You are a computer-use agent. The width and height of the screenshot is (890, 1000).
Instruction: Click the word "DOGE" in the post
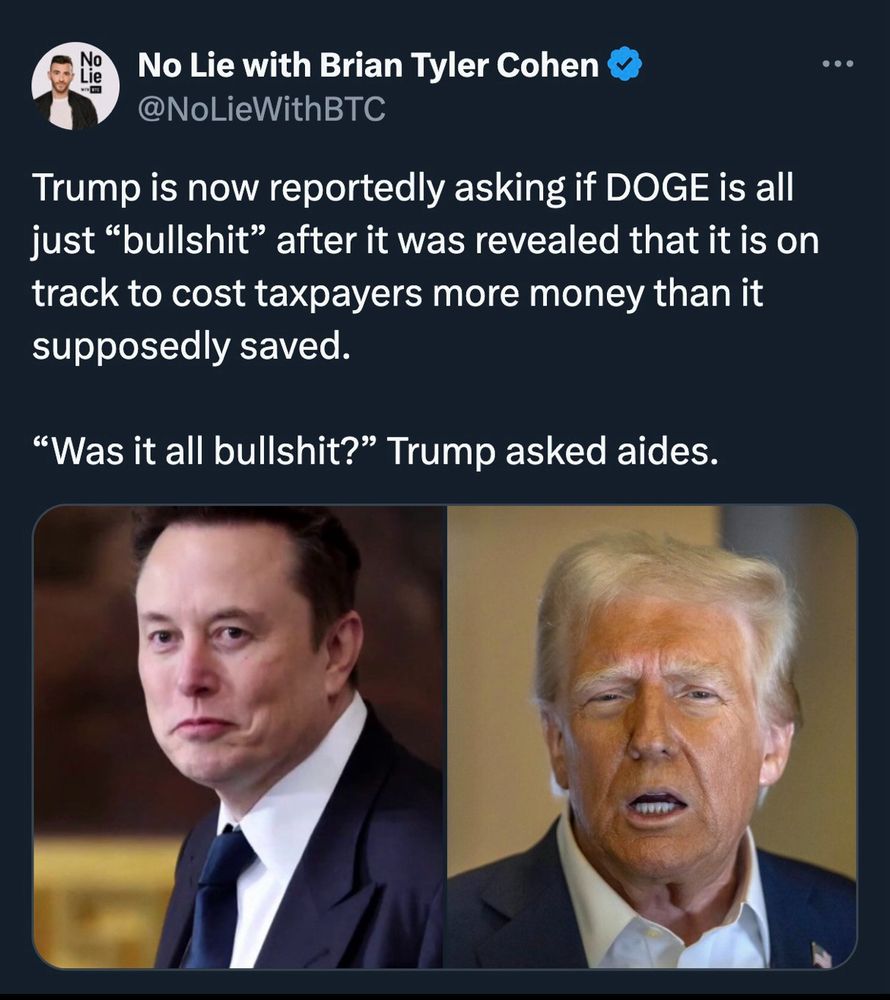(657, 188)
